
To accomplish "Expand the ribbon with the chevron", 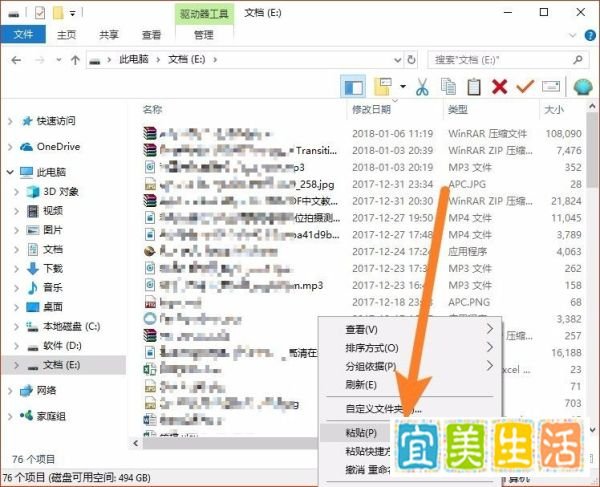I will [573, 35].
